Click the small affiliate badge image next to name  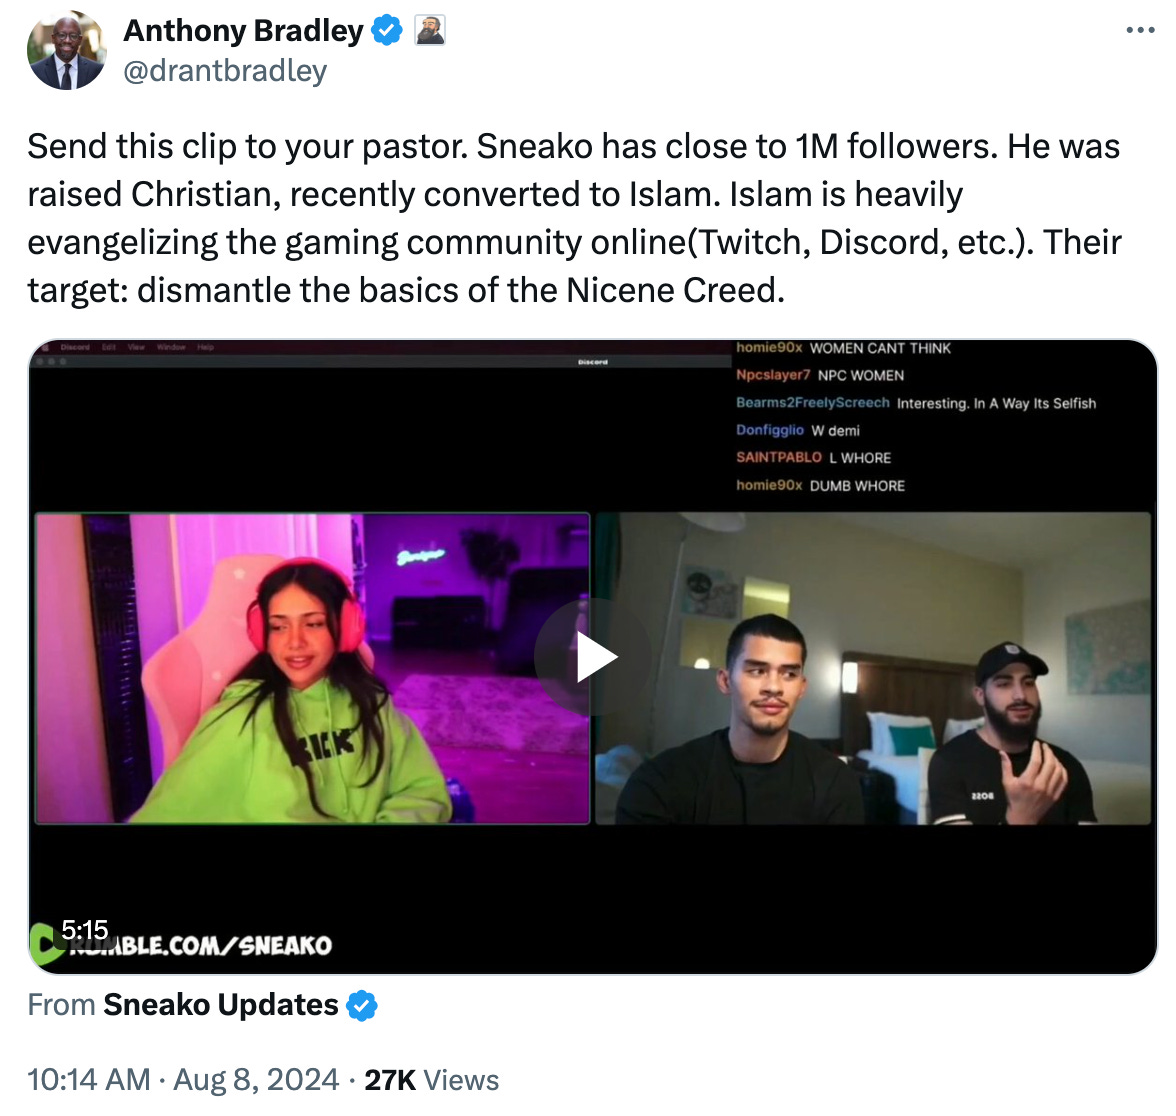[x=430, y=31]
